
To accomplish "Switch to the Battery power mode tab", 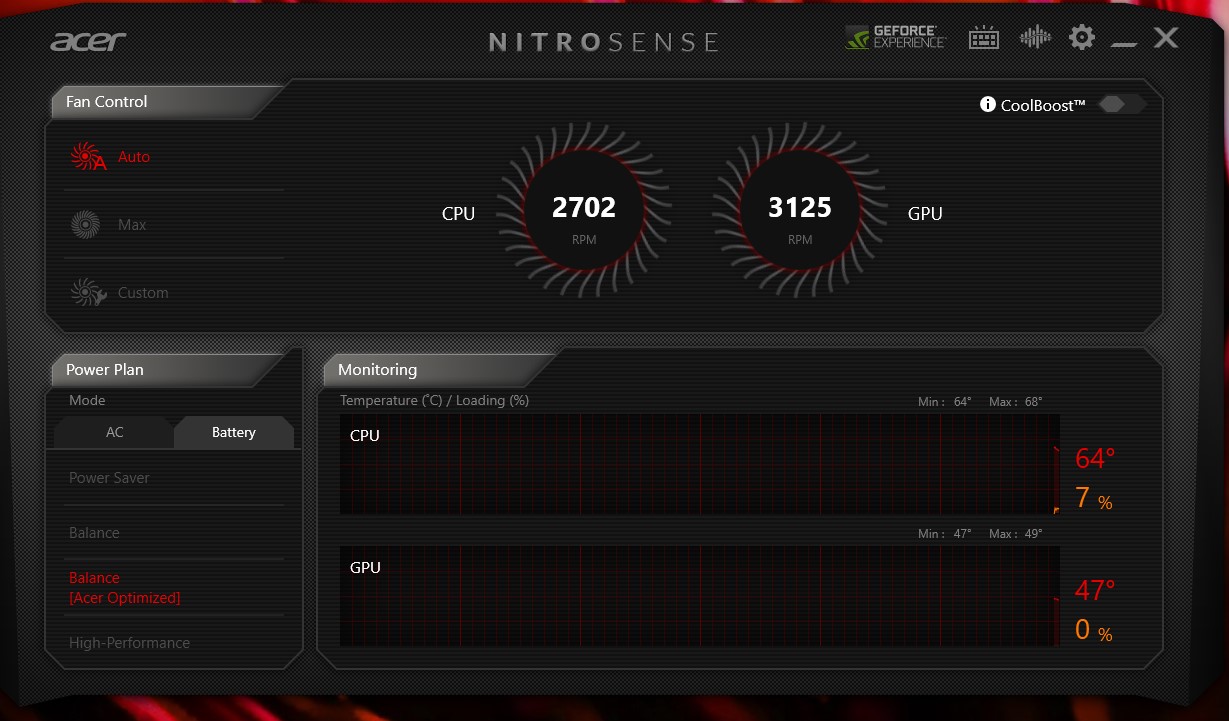I will 233,433.
